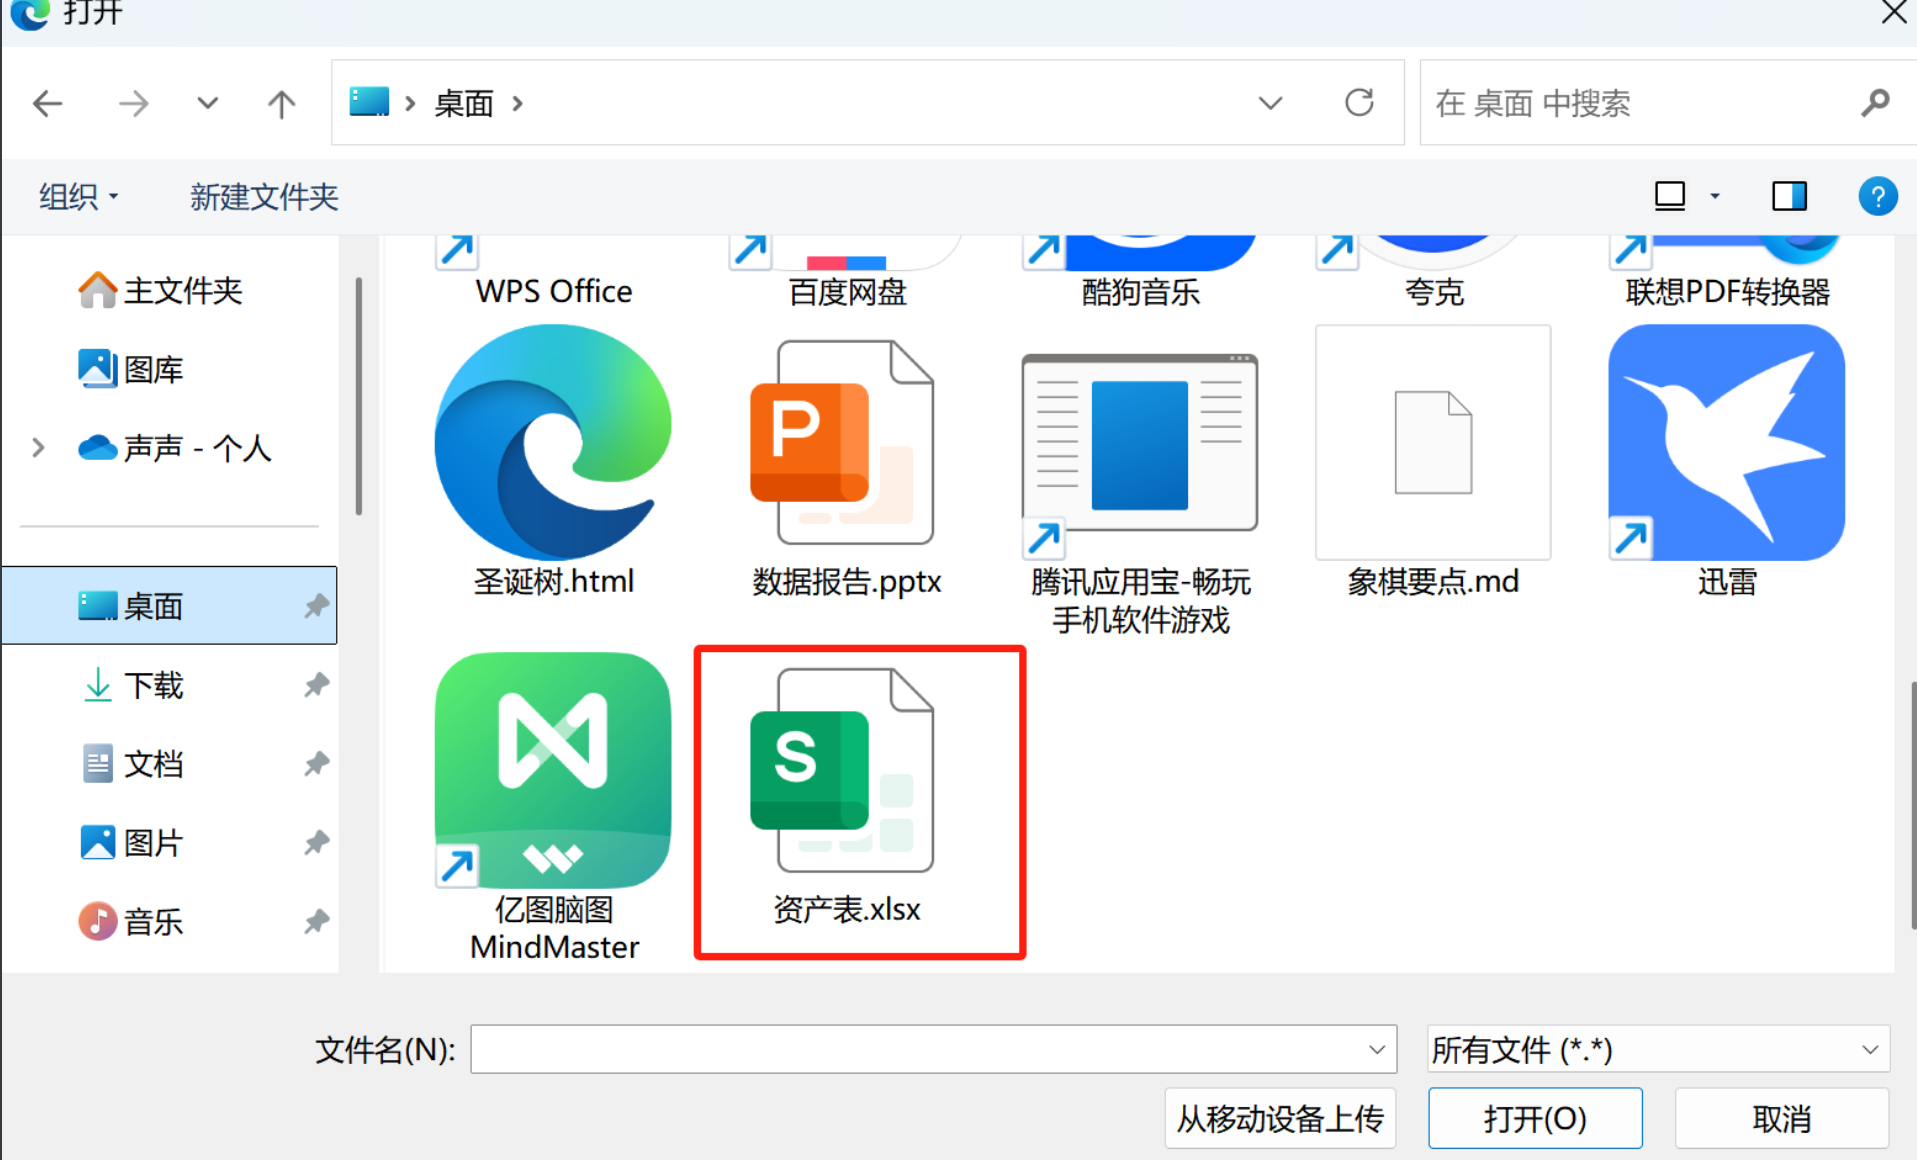
Task: Open the file name history dropdown
Action: click(1377, 1049)
